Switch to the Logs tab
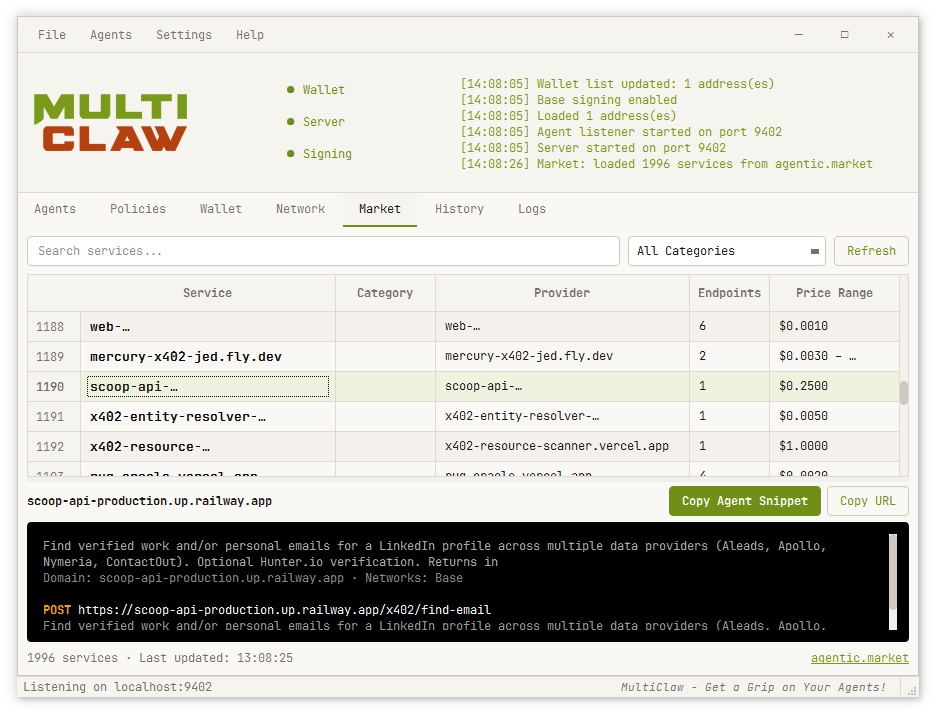This screenshot has width=938, height=716. pos(532,209)
